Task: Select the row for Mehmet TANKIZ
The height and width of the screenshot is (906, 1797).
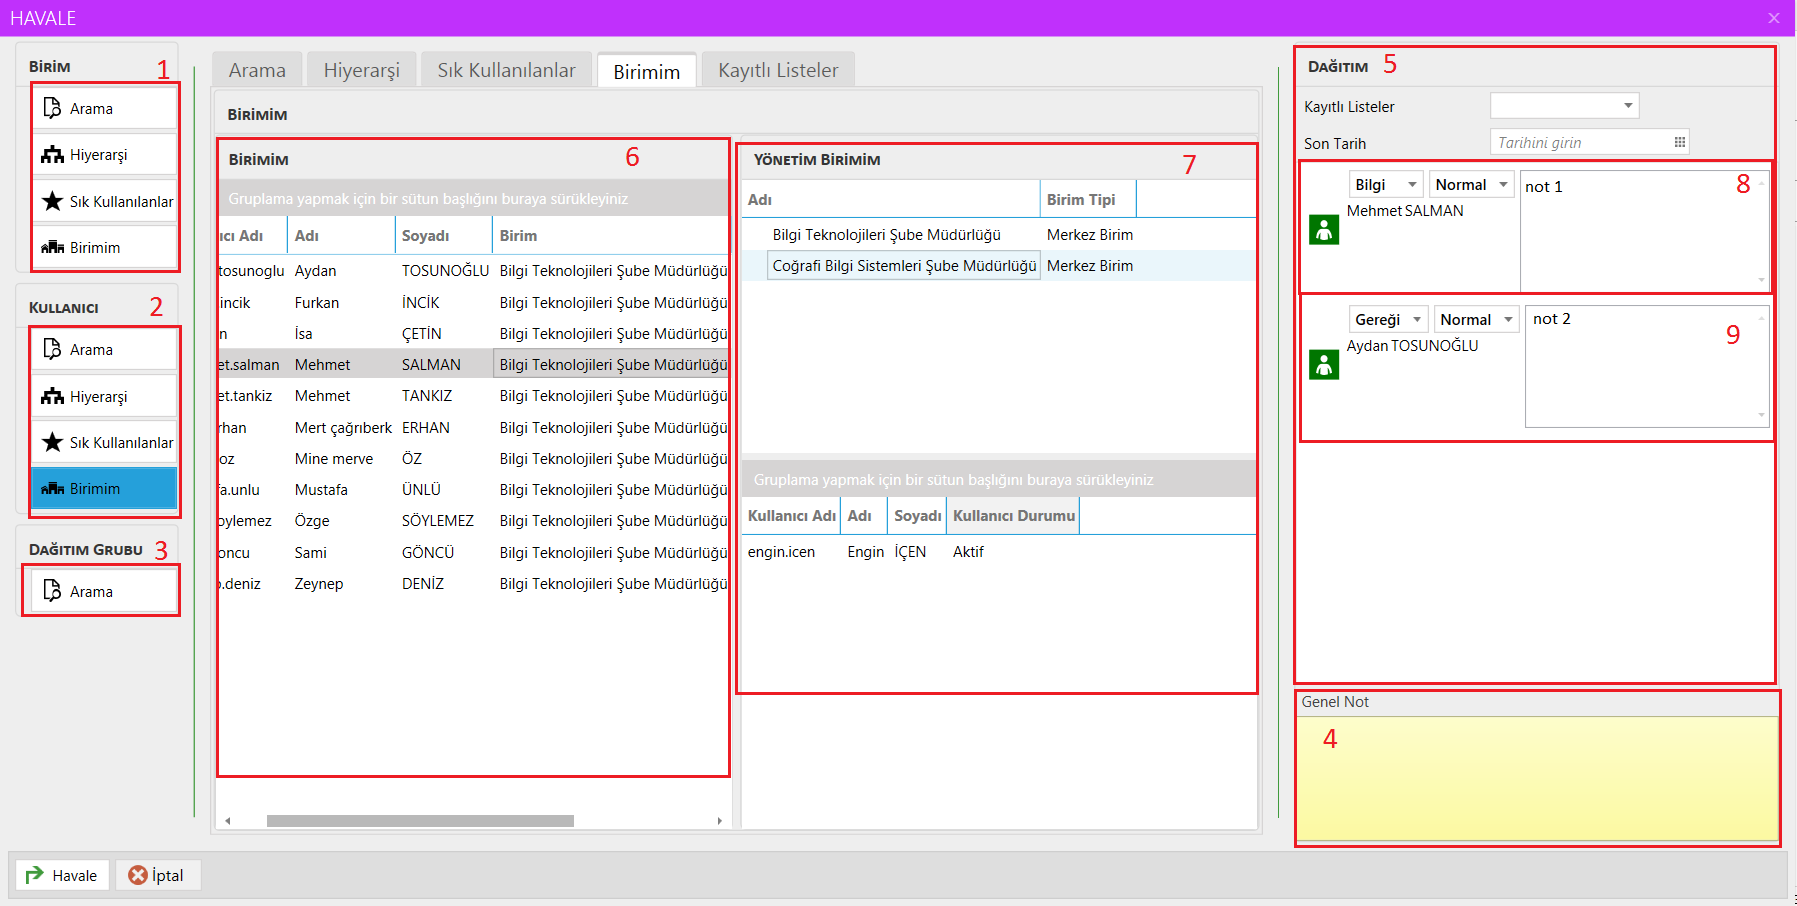Action: pos(473,395)
